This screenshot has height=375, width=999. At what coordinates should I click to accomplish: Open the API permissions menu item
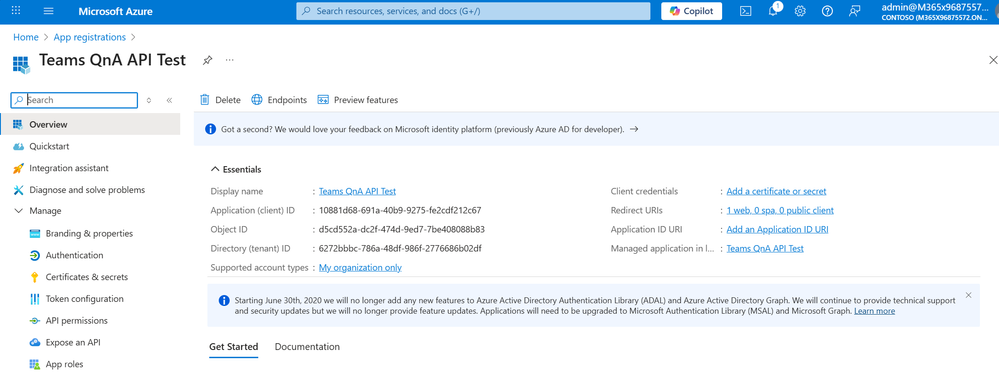[x=76, y=320]
